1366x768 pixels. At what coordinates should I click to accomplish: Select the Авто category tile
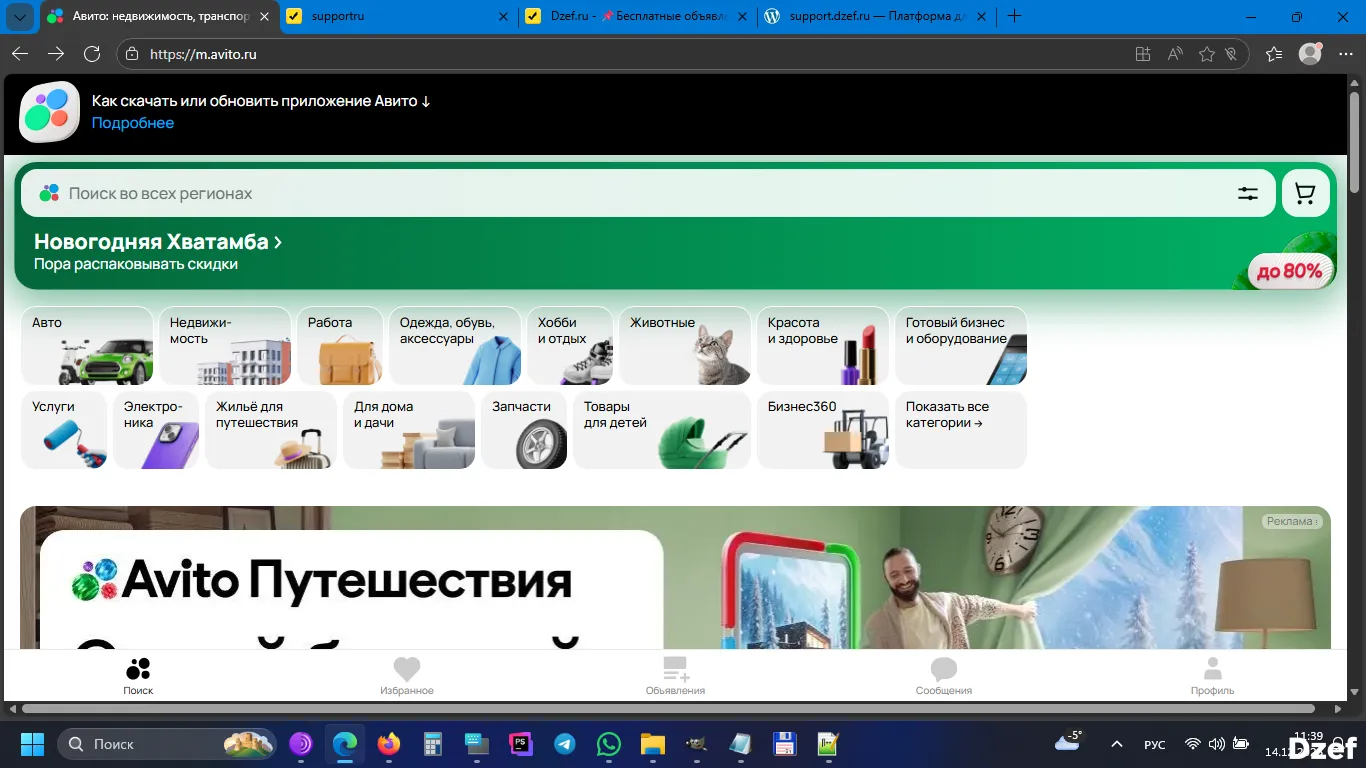(86, 345)
